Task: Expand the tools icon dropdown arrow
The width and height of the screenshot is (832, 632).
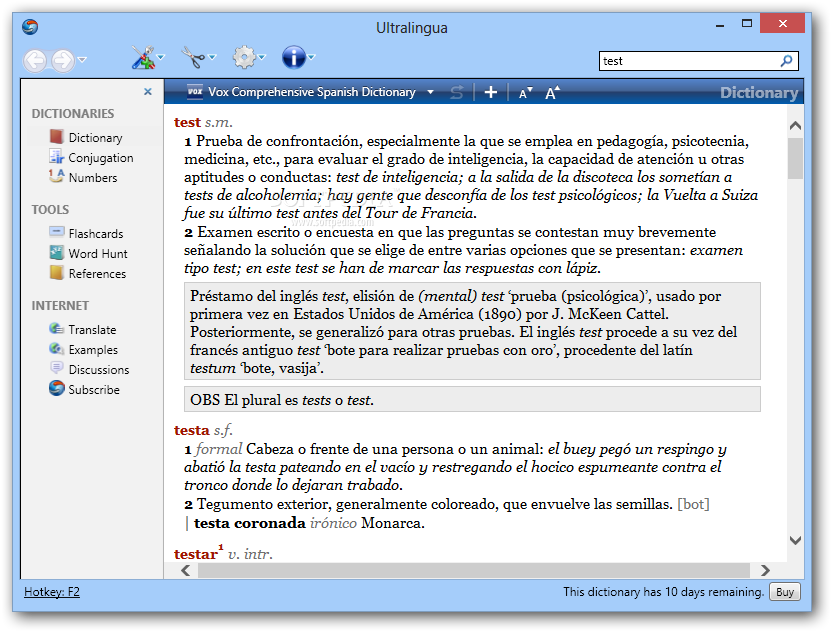Action: coord(161,57)
